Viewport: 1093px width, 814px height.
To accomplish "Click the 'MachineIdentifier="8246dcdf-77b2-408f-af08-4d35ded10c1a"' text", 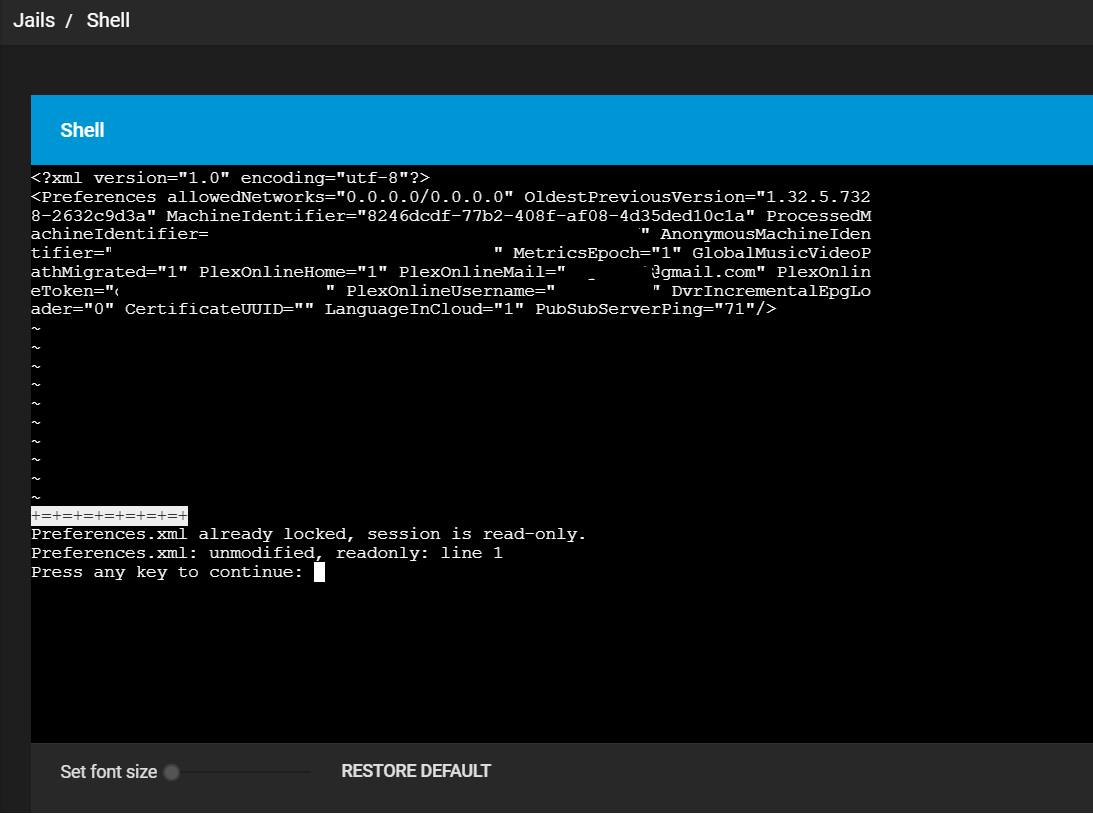I will point(461,216).
